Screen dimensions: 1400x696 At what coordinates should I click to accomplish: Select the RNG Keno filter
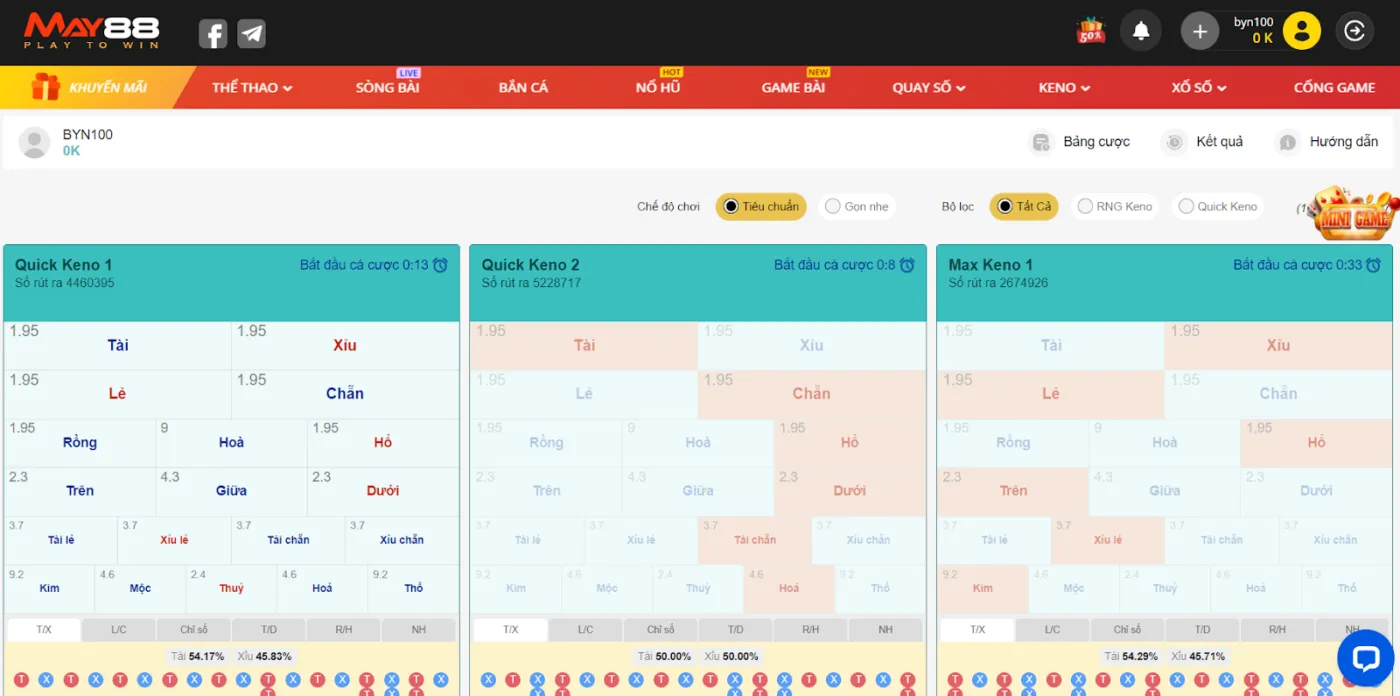click(x=1114, y=207)
